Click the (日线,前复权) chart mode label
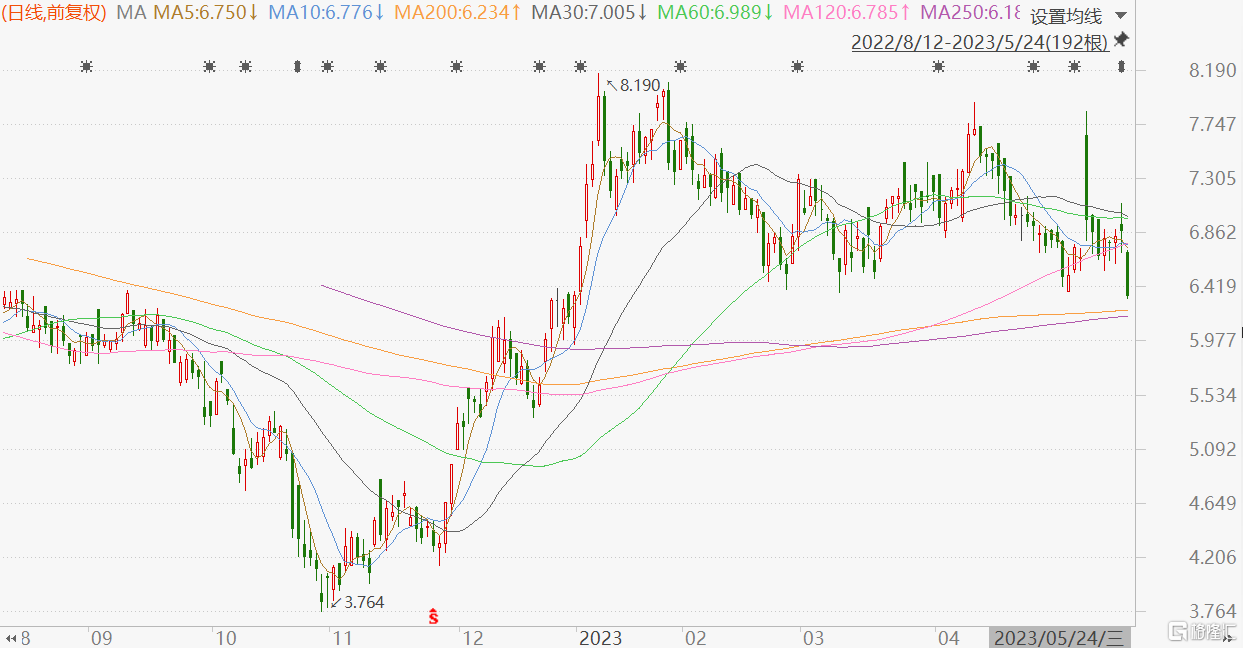The width and height of the screenshot is (1243, 648). [56, 13]
